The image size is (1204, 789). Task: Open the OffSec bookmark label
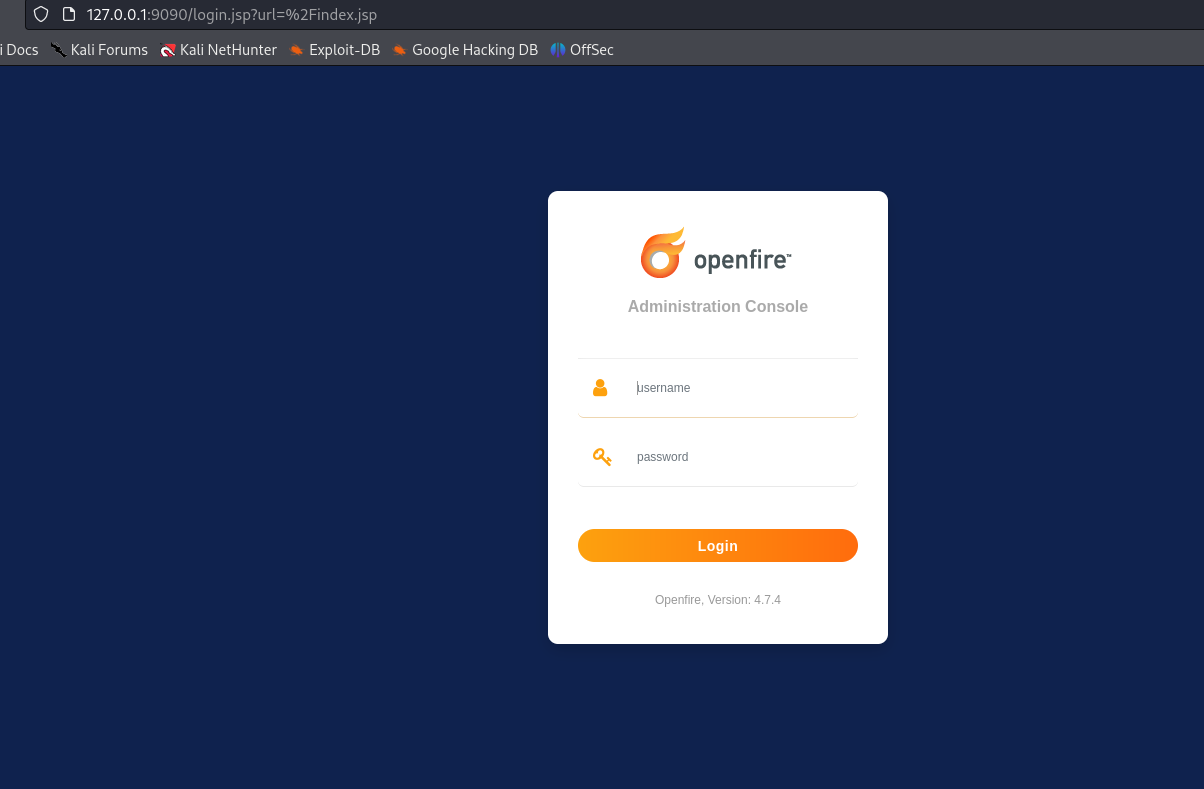591,50
